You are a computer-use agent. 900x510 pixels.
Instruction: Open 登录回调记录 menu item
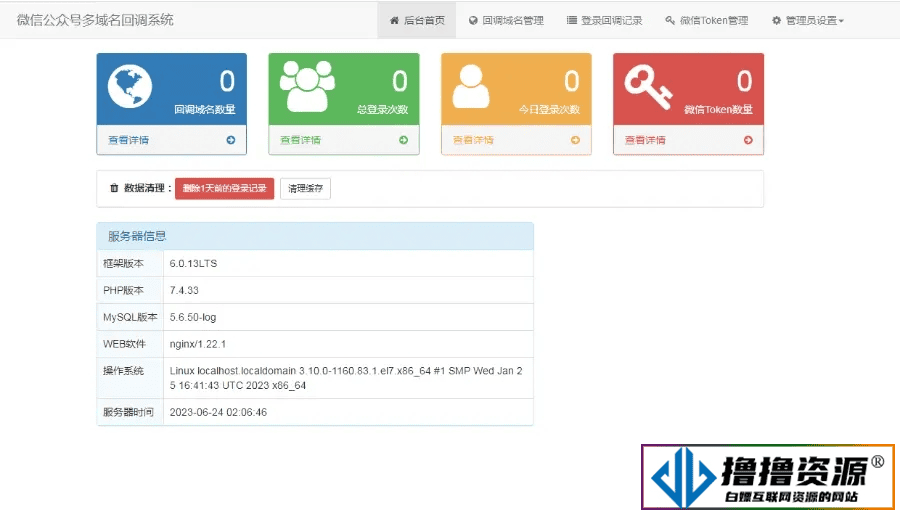pyautogui.click(x=604, y=20)
